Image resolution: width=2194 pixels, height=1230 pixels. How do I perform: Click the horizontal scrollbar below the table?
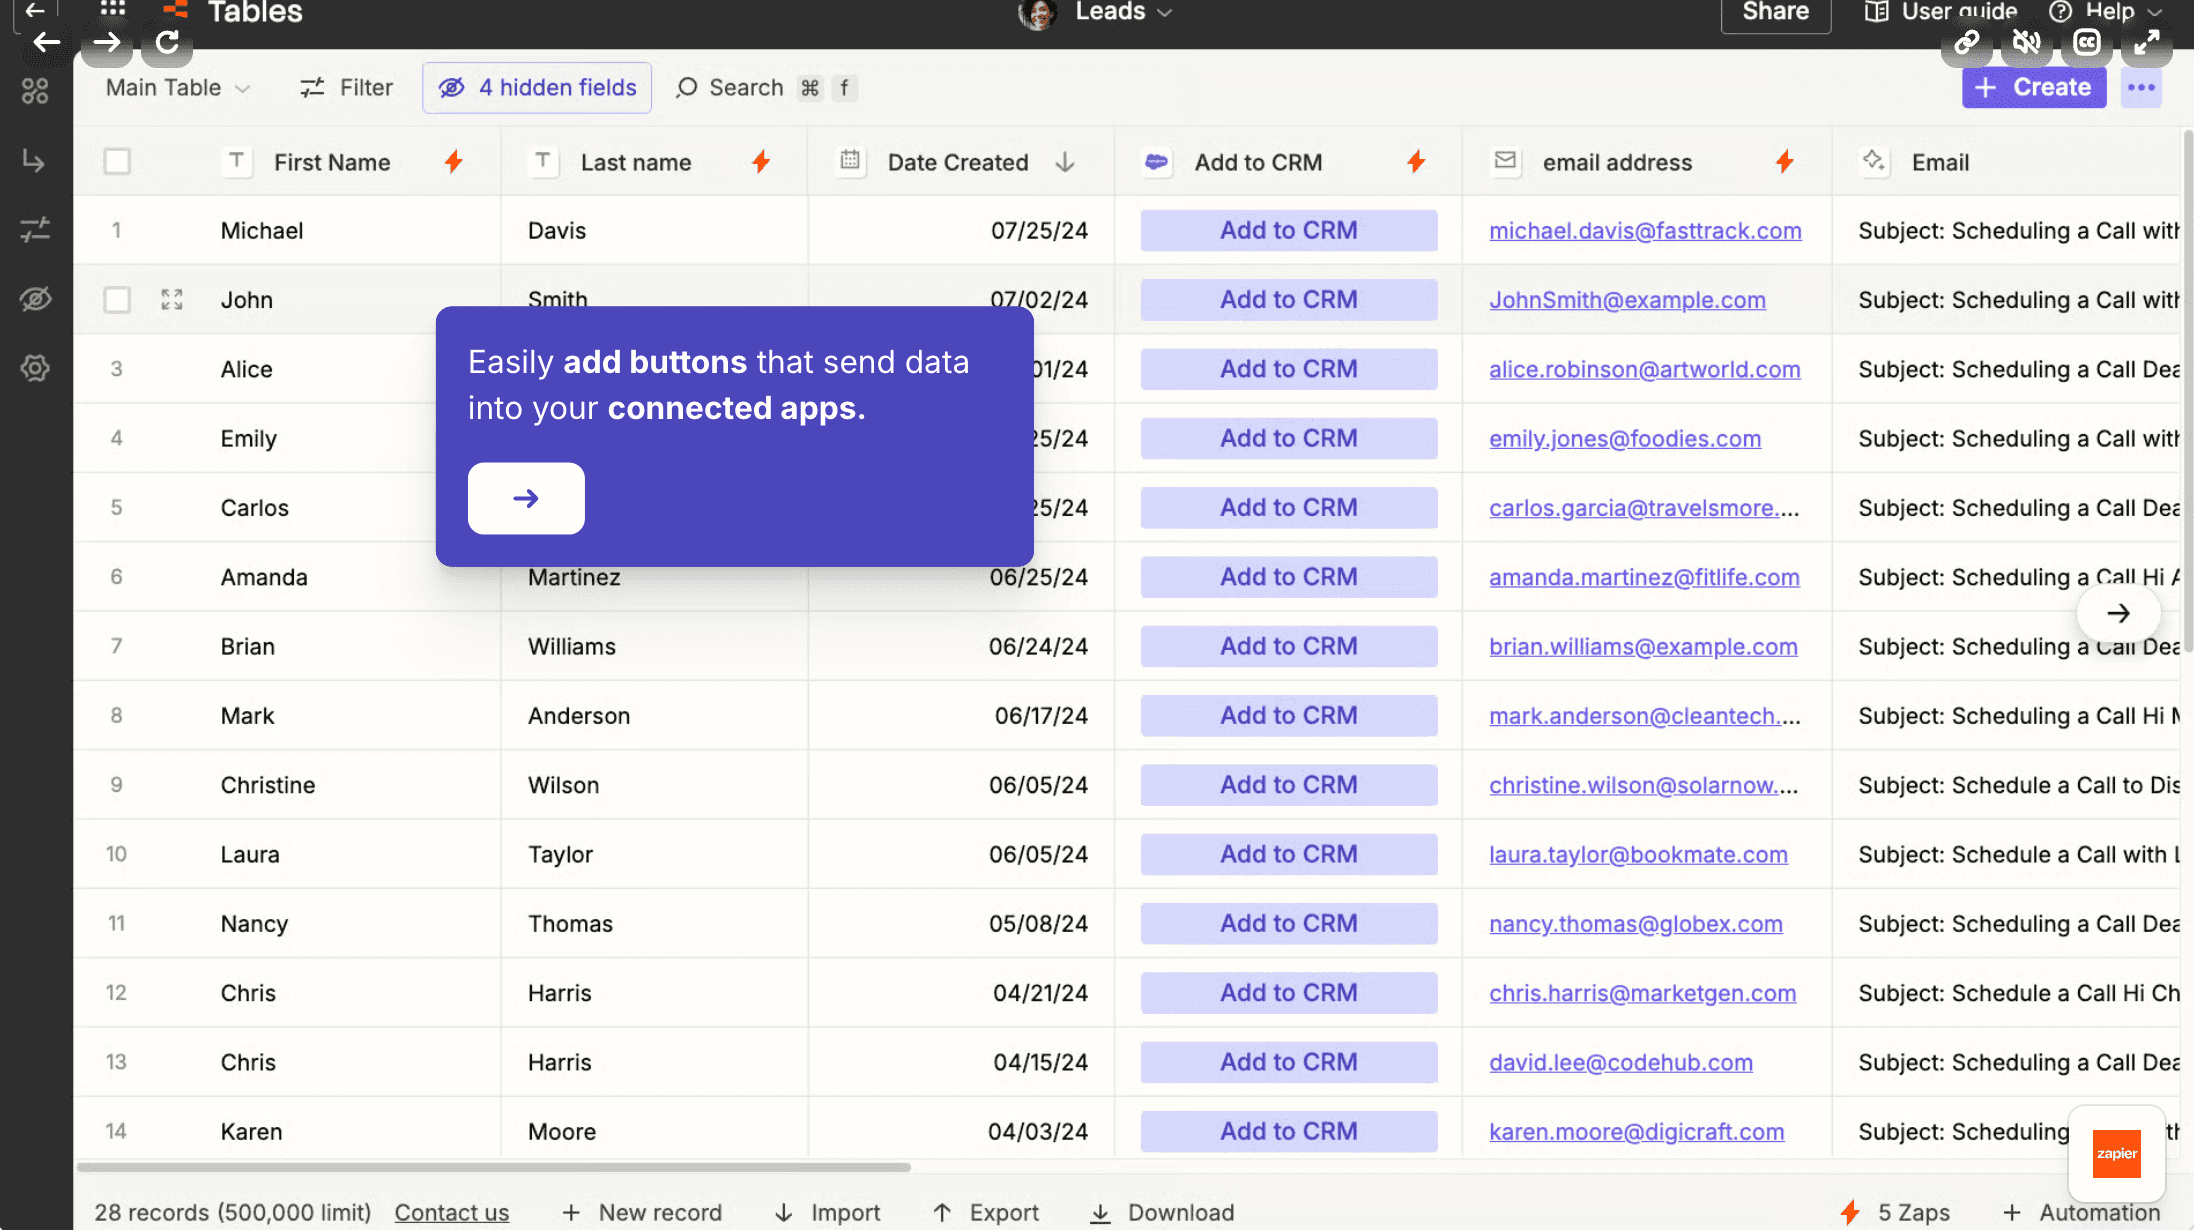click(x=493, y=1167)
